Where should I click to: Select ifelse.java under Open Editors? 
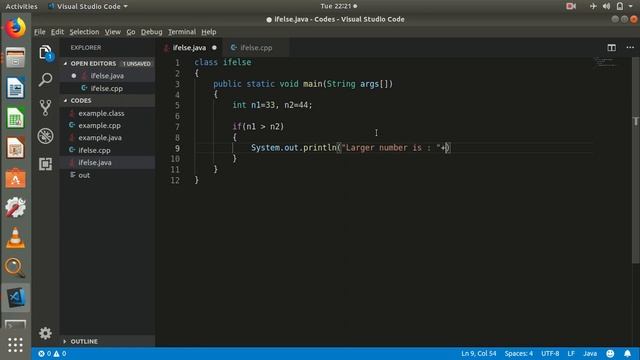click(107, 76)
